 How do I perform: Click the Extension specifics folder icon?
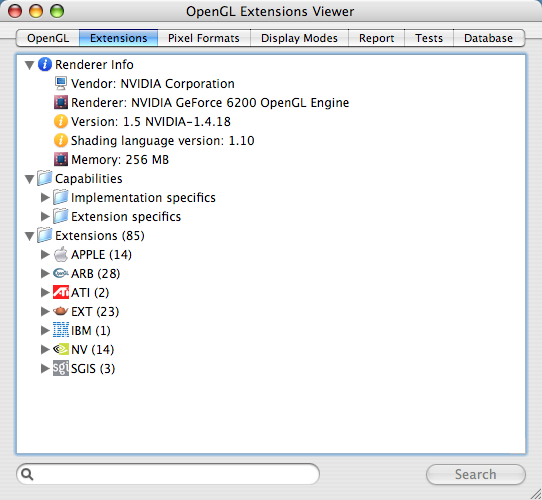click(61, 216)
